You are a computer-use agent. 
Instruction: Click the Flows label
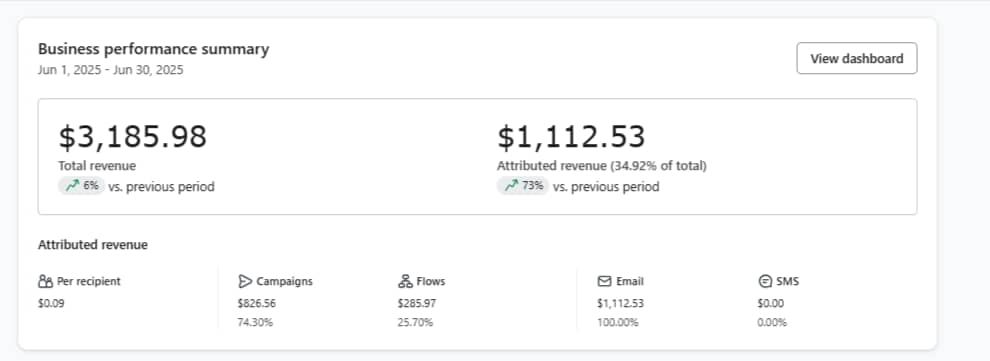point(431,281)
